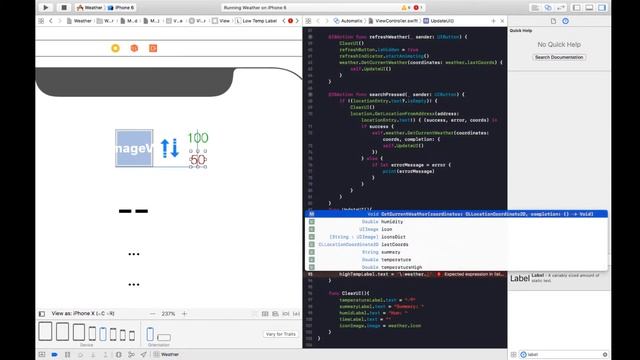This screenshot has height=360, width=640.
Task: Select the red 50 low temp label
Action: pyautogui.click(x=198, y=160)
